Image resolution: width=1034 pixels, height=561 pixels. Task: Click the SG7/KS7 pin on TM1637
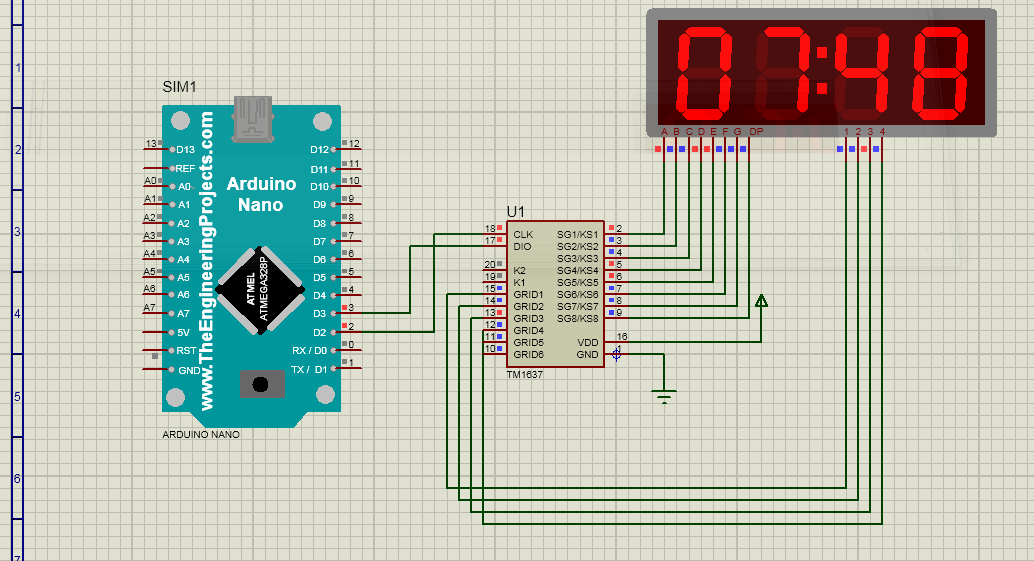coord(578,307)
